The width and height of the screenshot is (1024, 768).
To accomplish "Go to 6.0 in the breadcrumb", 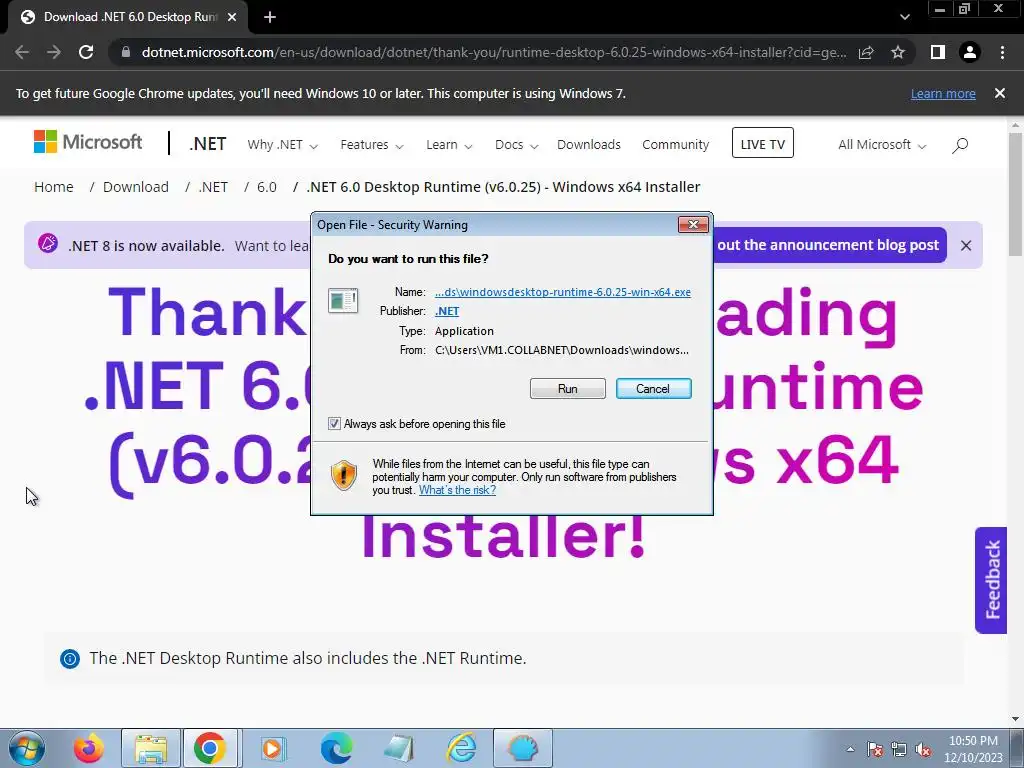I will [x=266, y=187].
